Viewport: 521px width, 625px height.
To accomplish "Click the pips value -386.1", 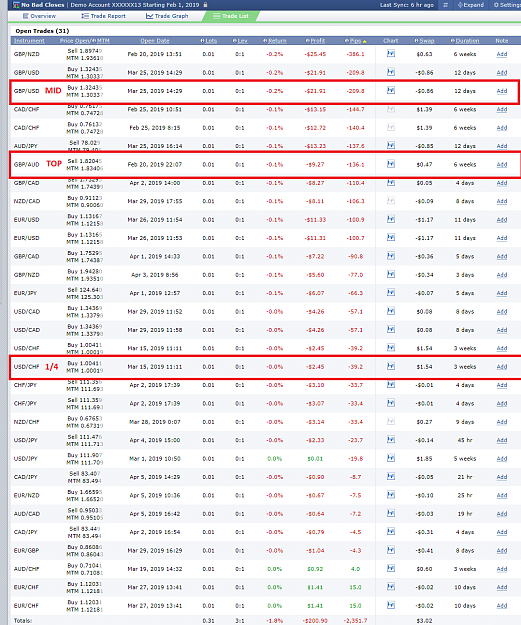I will (355, 54).
